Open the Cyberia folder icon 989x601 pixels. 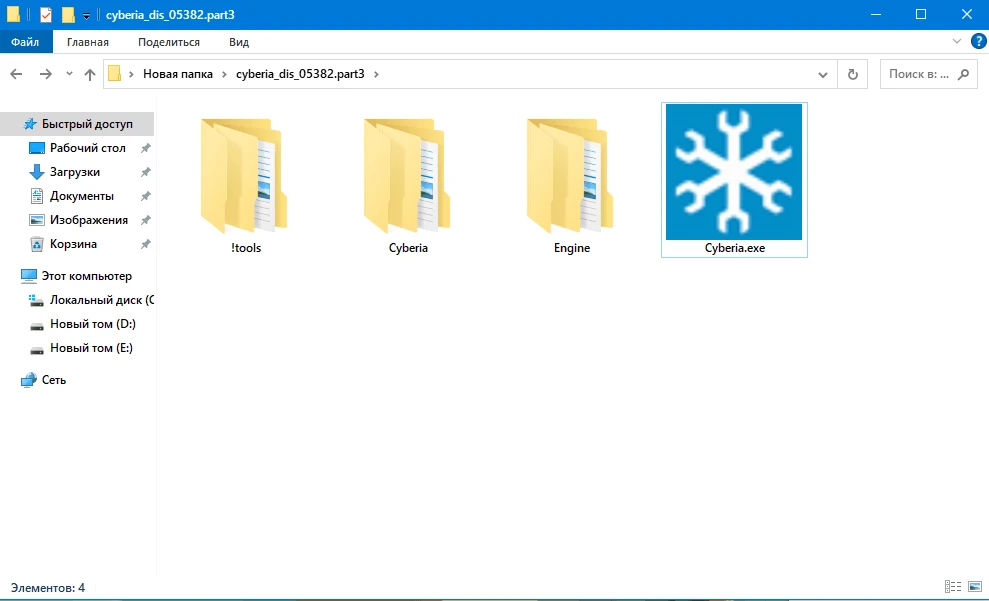click(x=407, y=176)
